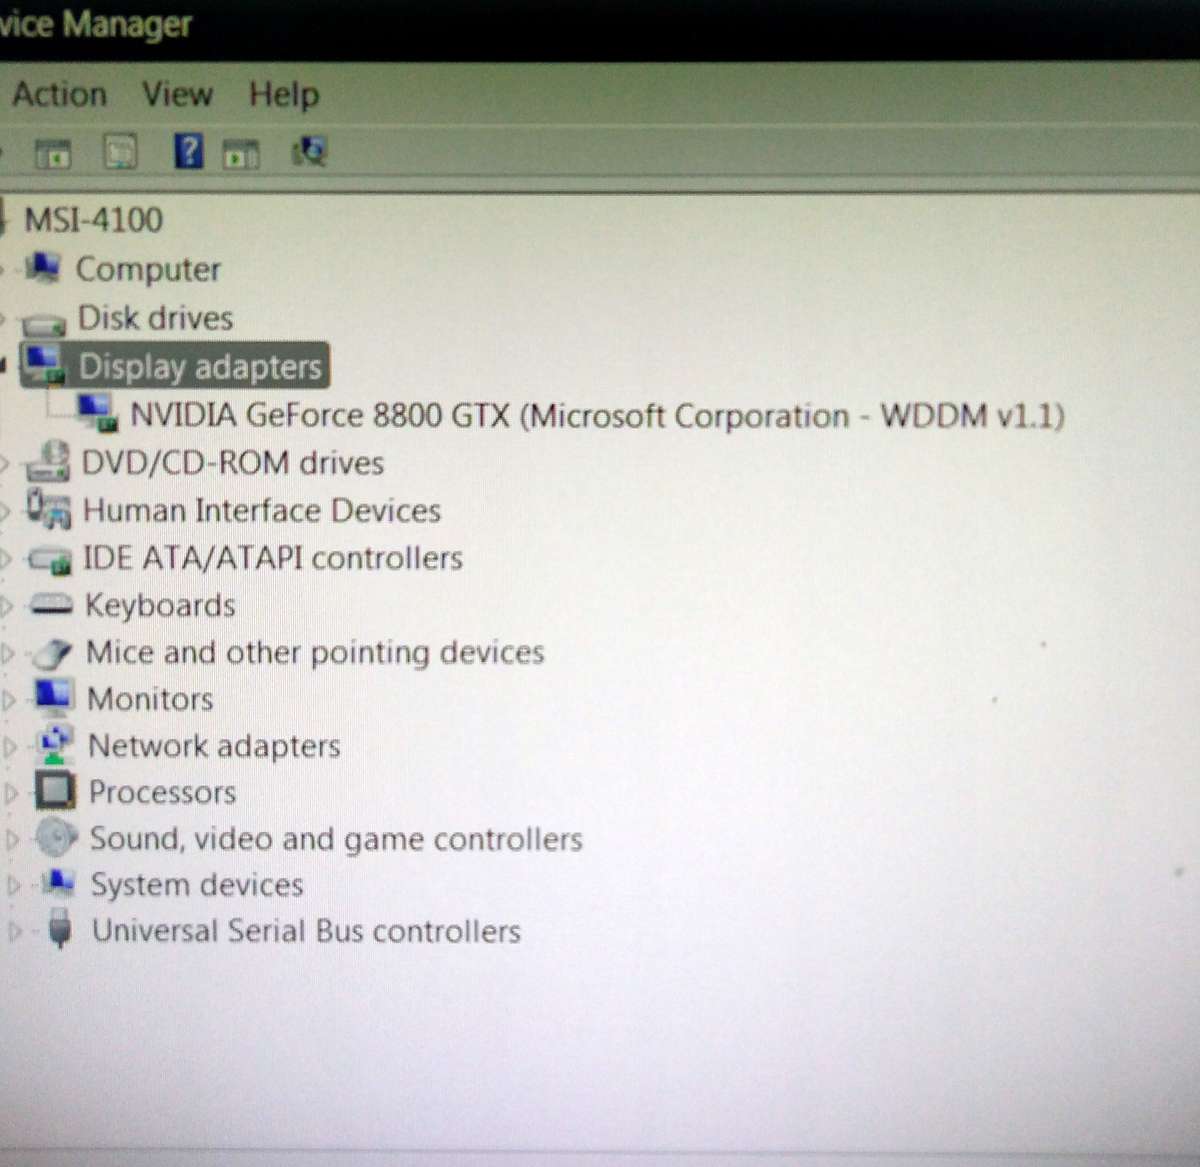Click the Universal Serial Bus plug icon
The height and width of the screenshot is (1167, 1200).
(x=60, y=930)
